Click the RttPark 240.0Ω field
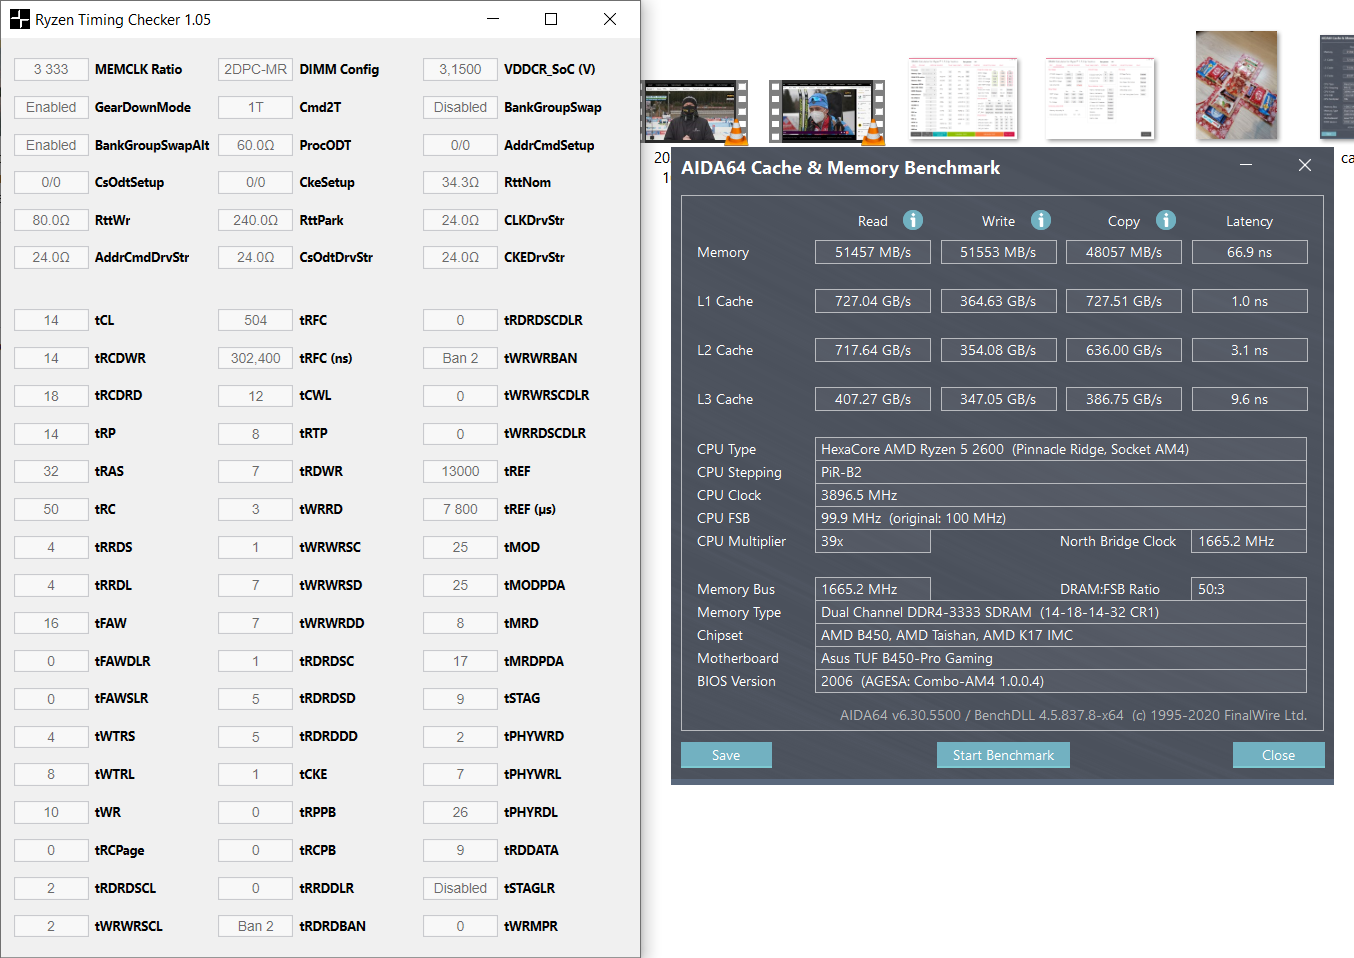The height and width of the screenshot is (958, 1354). tap(256, 220)
